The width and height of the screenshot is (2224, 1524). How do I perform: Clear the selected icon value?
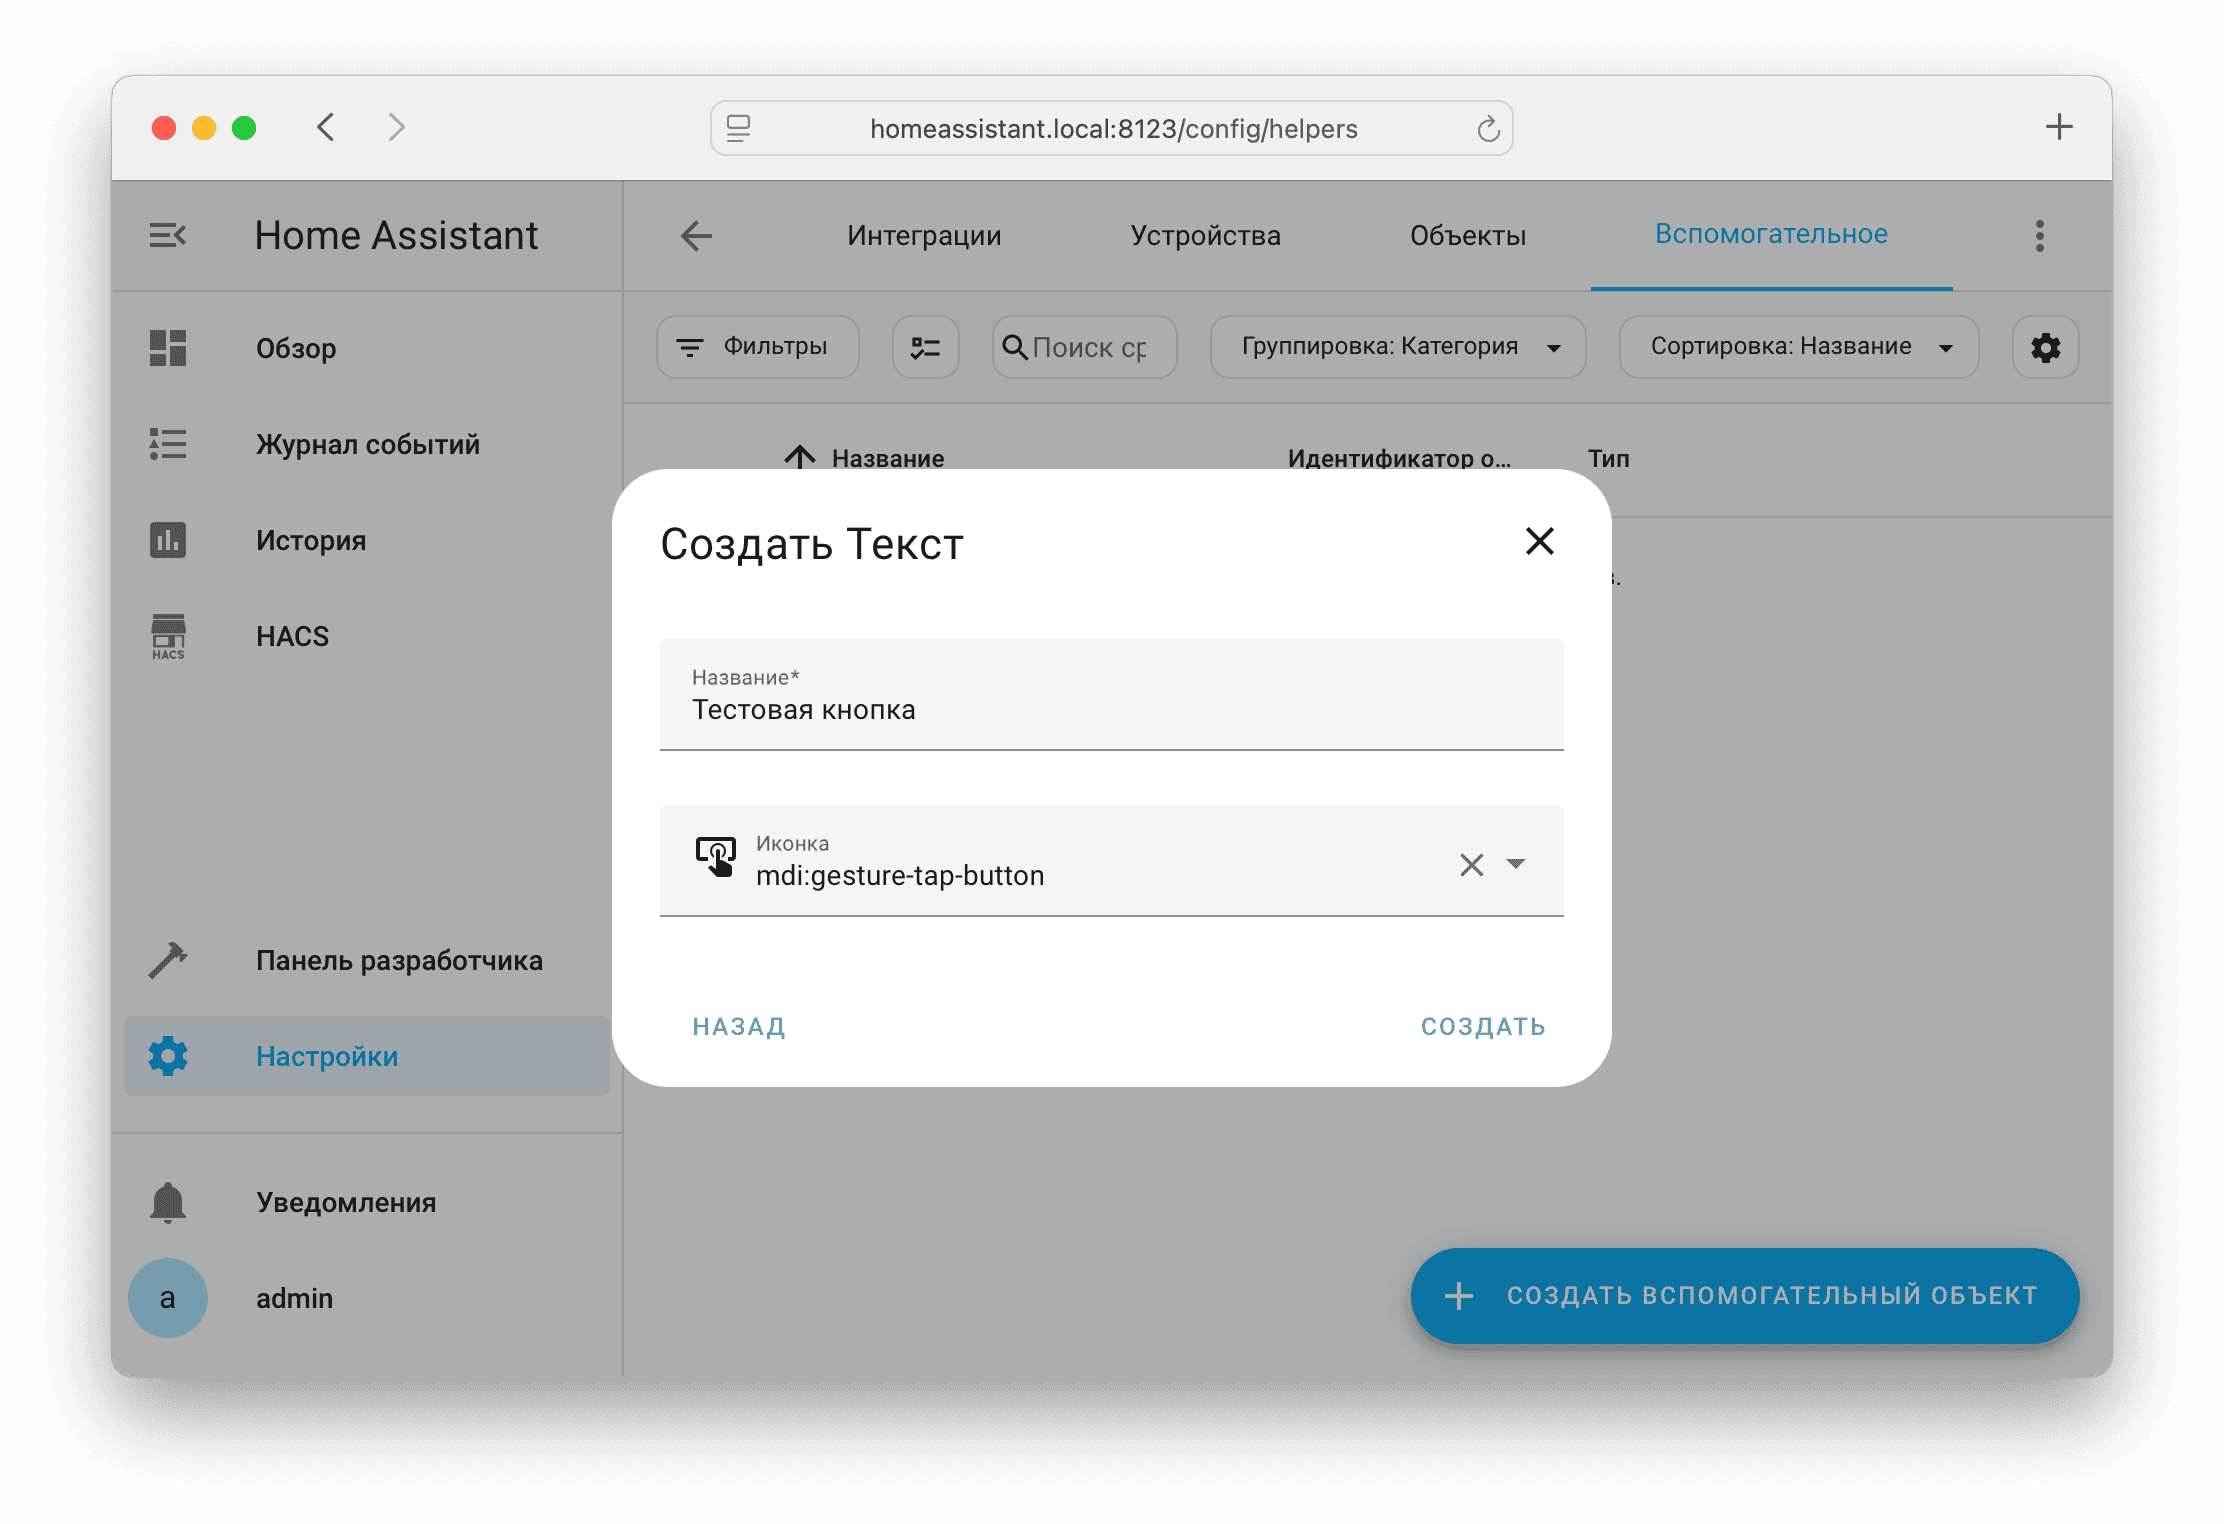point(1471,864)
